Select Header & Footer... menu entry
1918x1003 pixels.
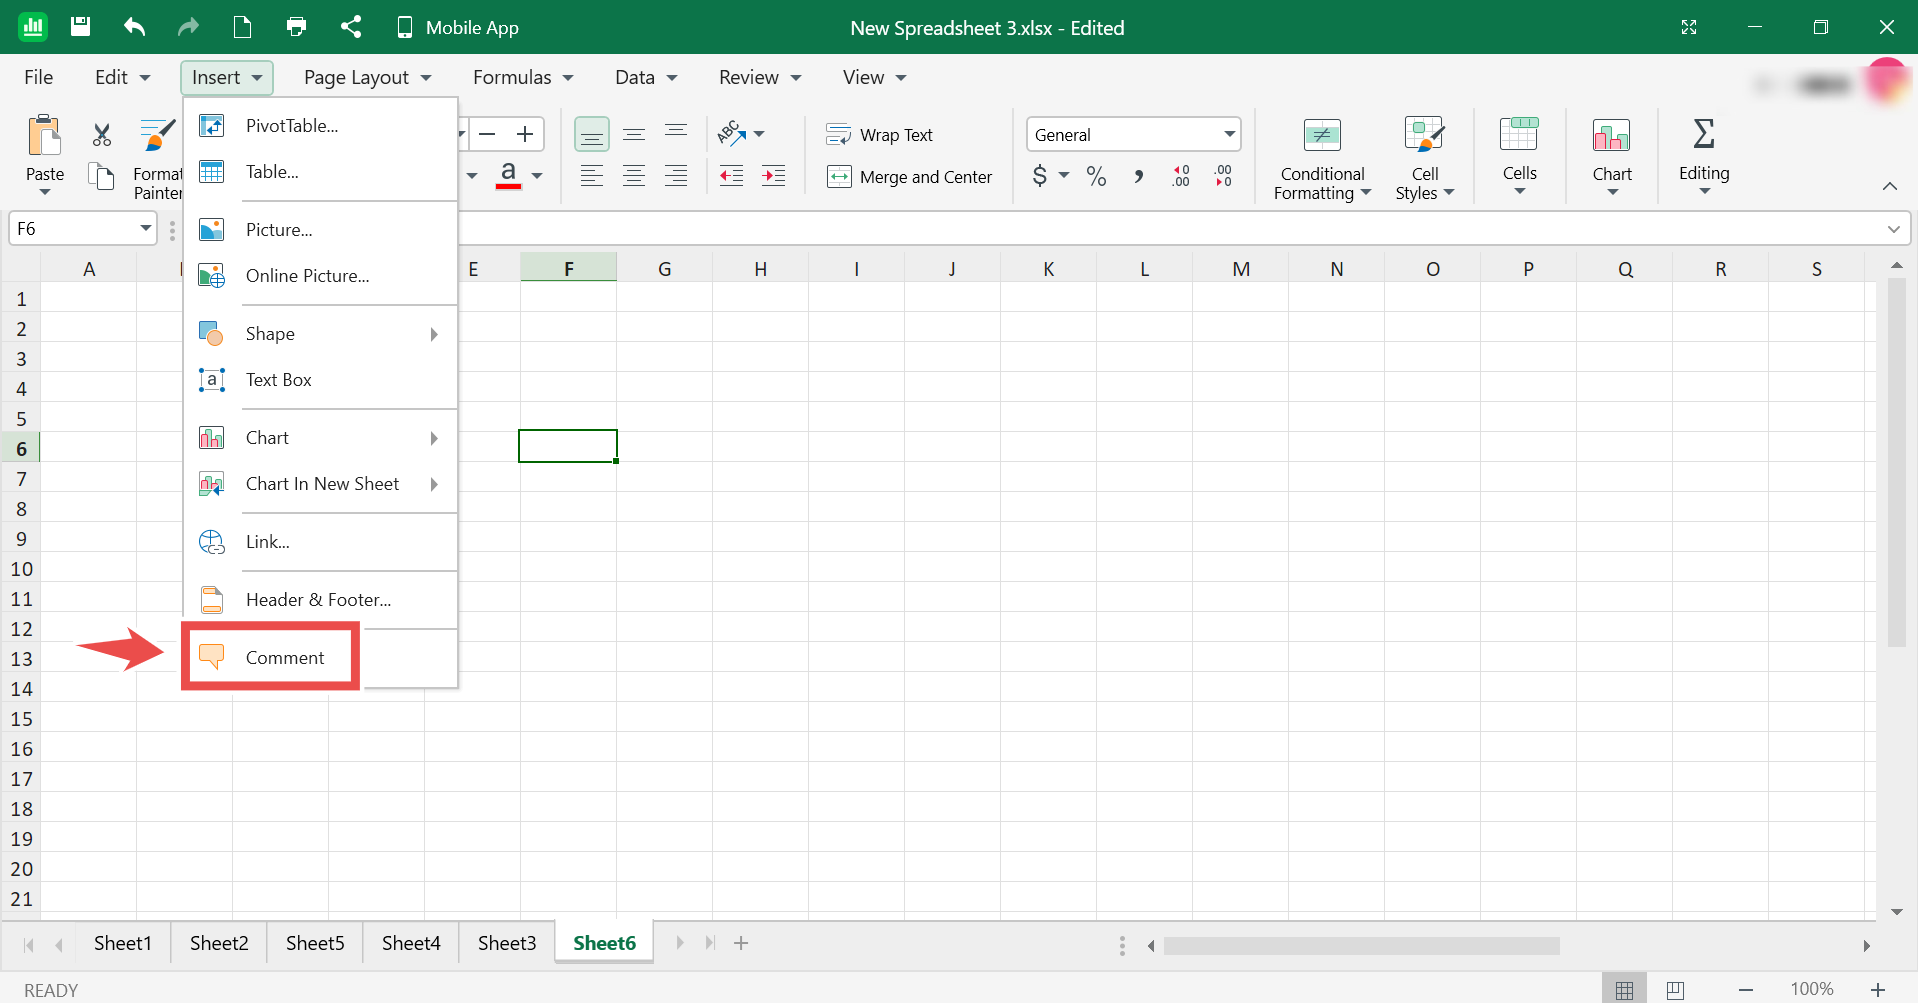[x=320, y=599]
